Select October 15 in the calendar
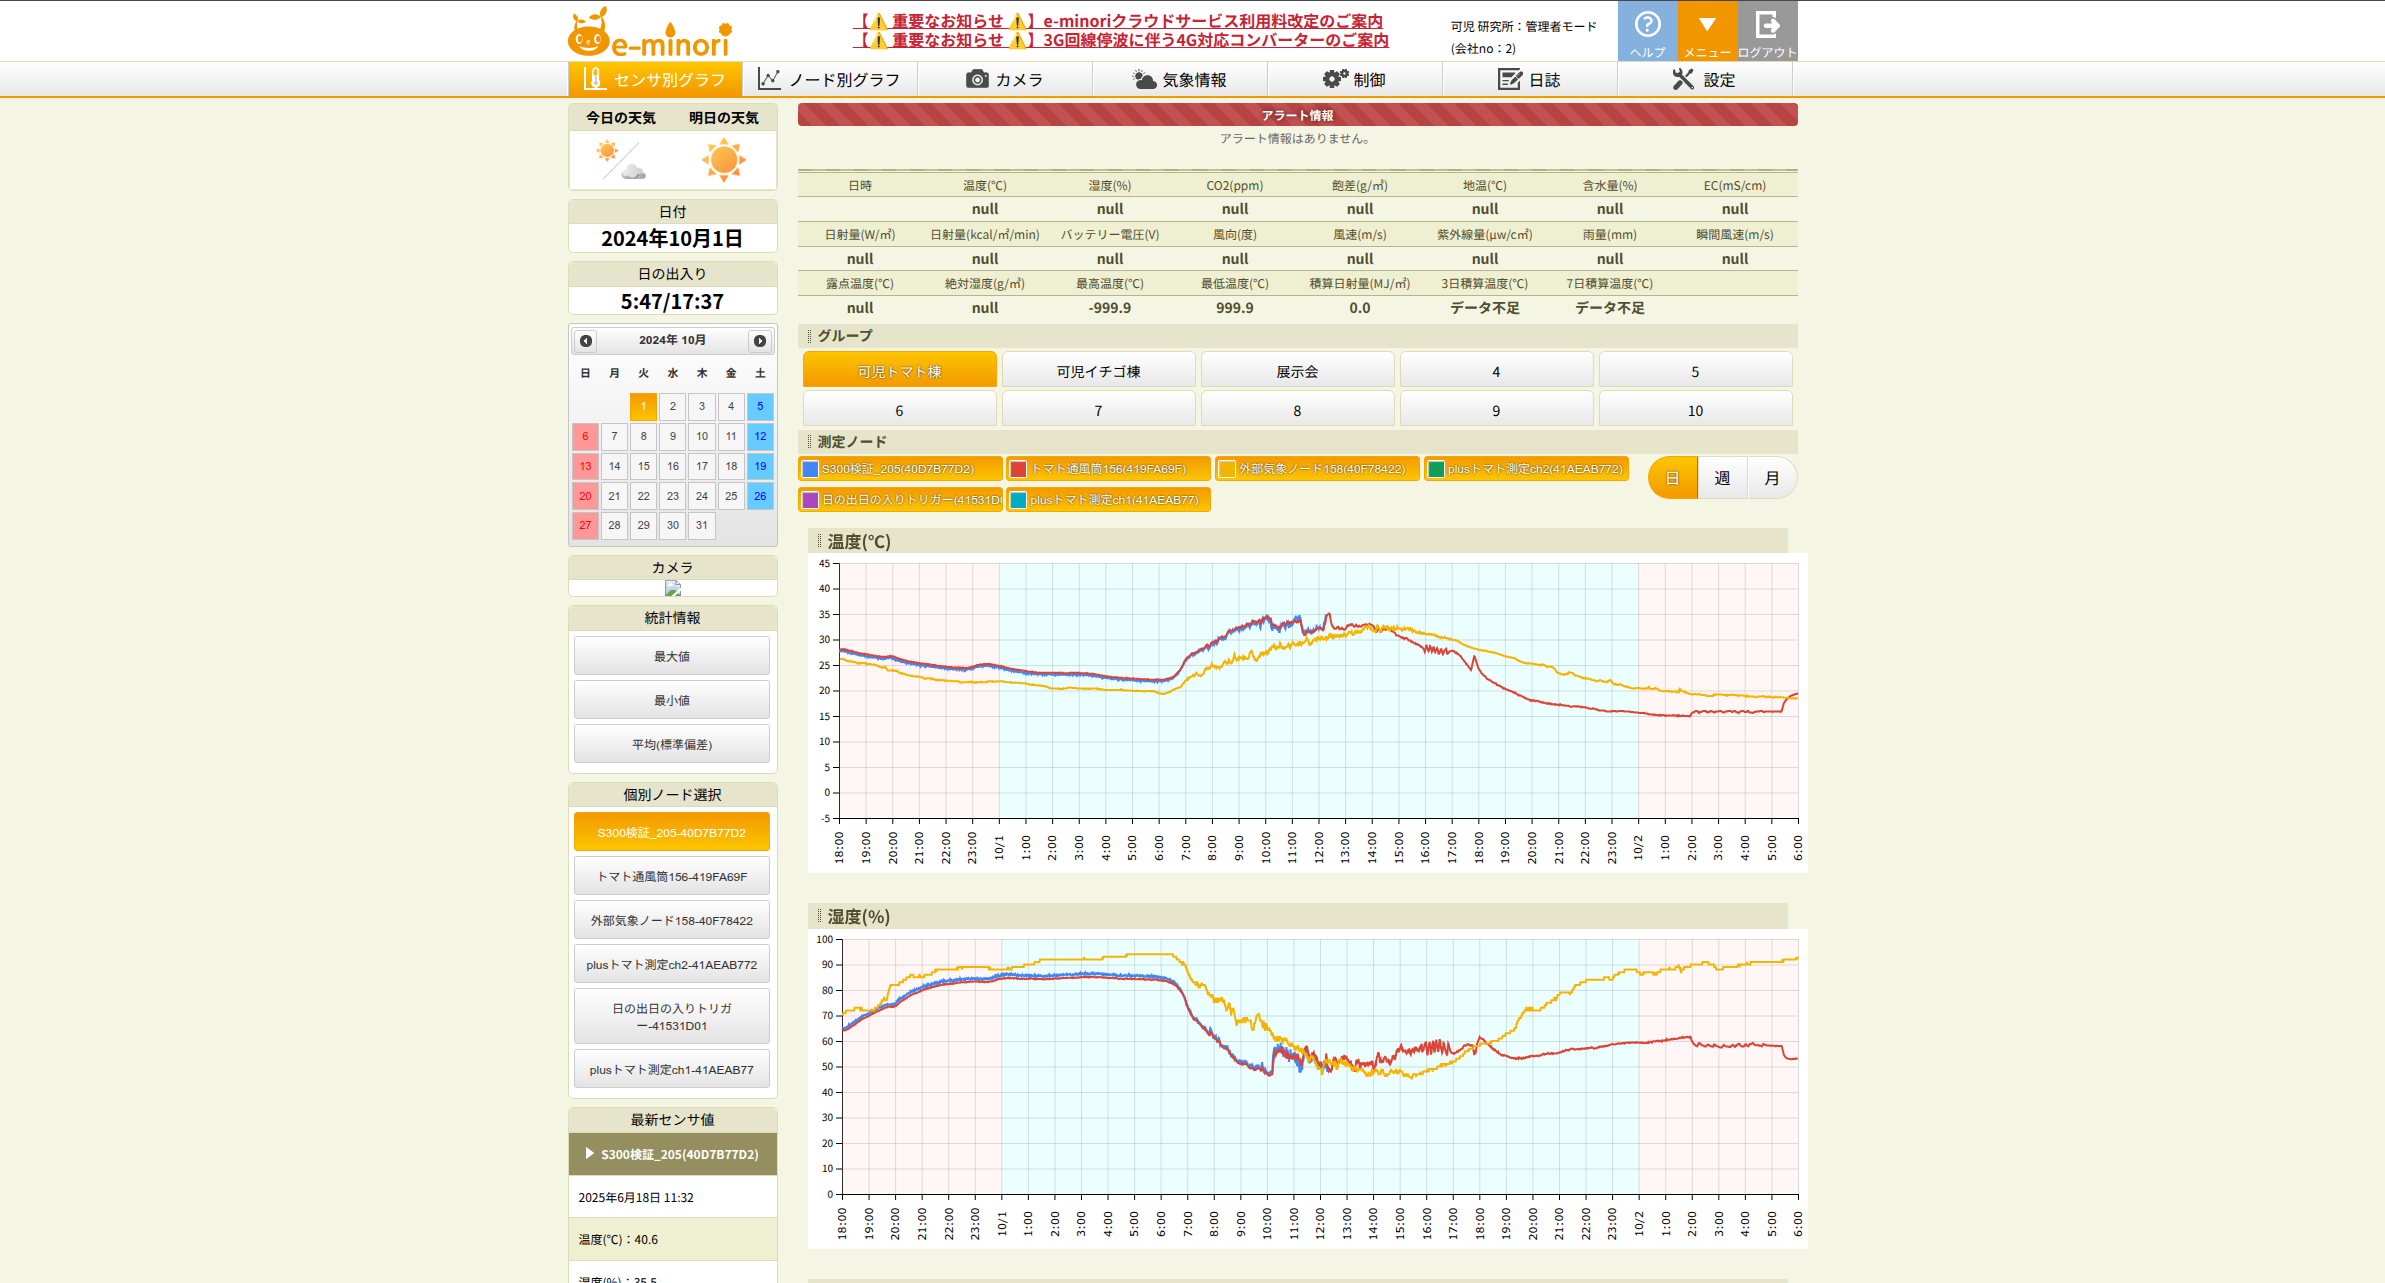The height and width of the screenshot is (1283, 2385). point(644,466)
